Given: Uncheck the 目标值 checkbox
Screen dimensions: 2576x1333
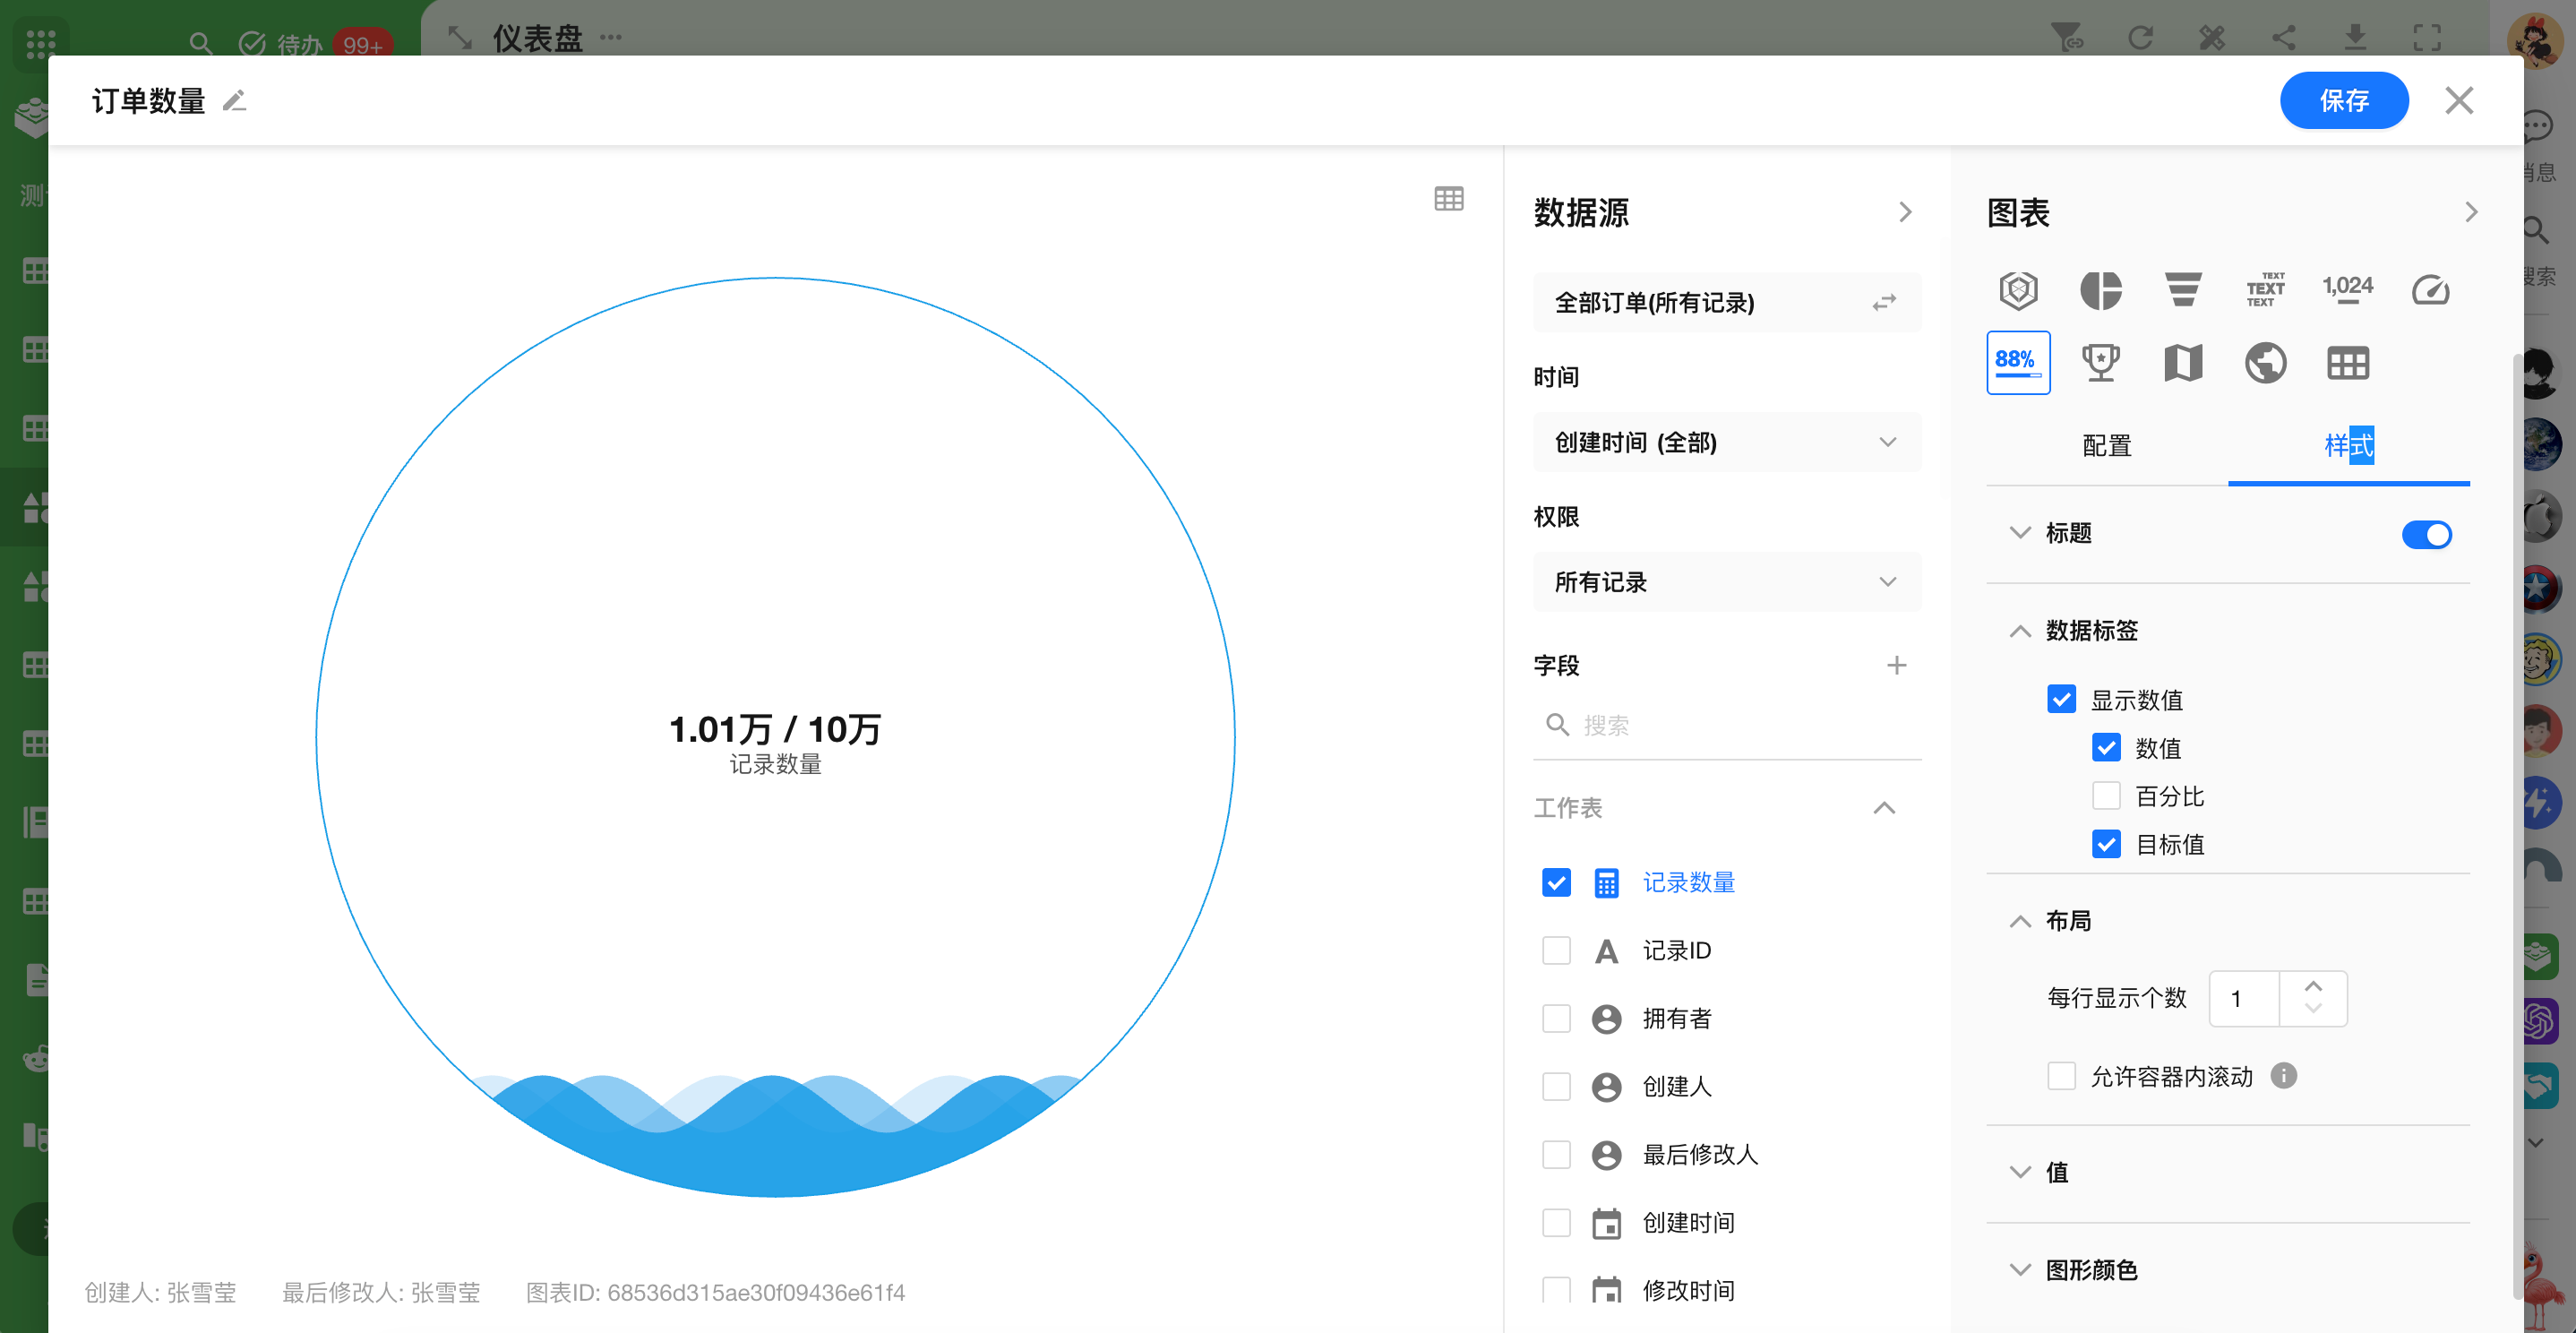Looking at the screenshot, I should point(2106,844).
